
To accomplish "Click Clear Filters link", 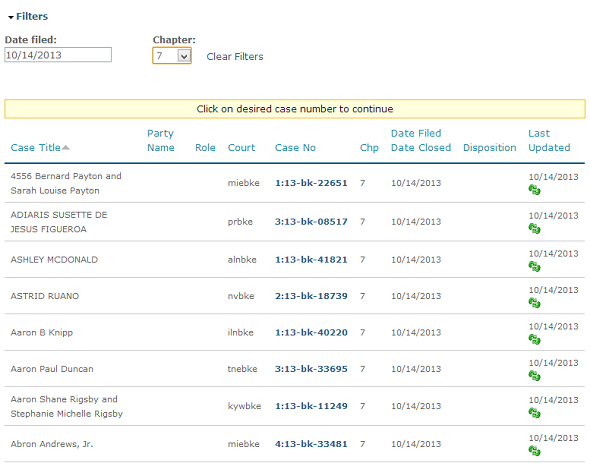I will coord(235,56).
